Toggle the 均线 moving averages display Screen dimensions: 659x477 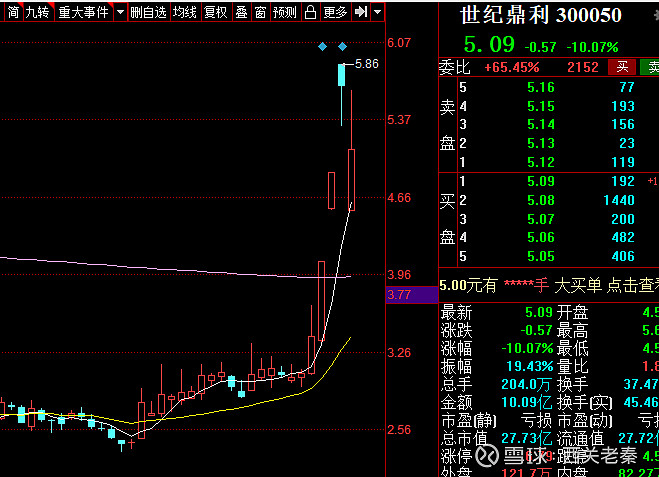(185, 12)
